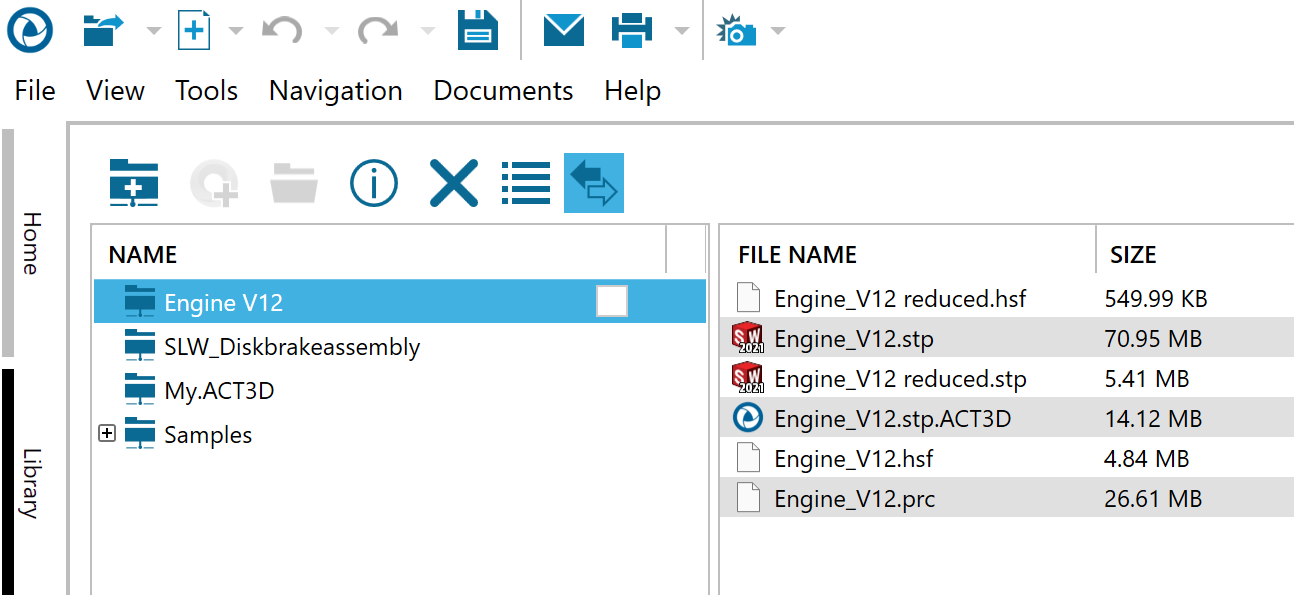Expand the Samples tree node
This screenshot has height=595, width=1294.
tap(107, 434)
